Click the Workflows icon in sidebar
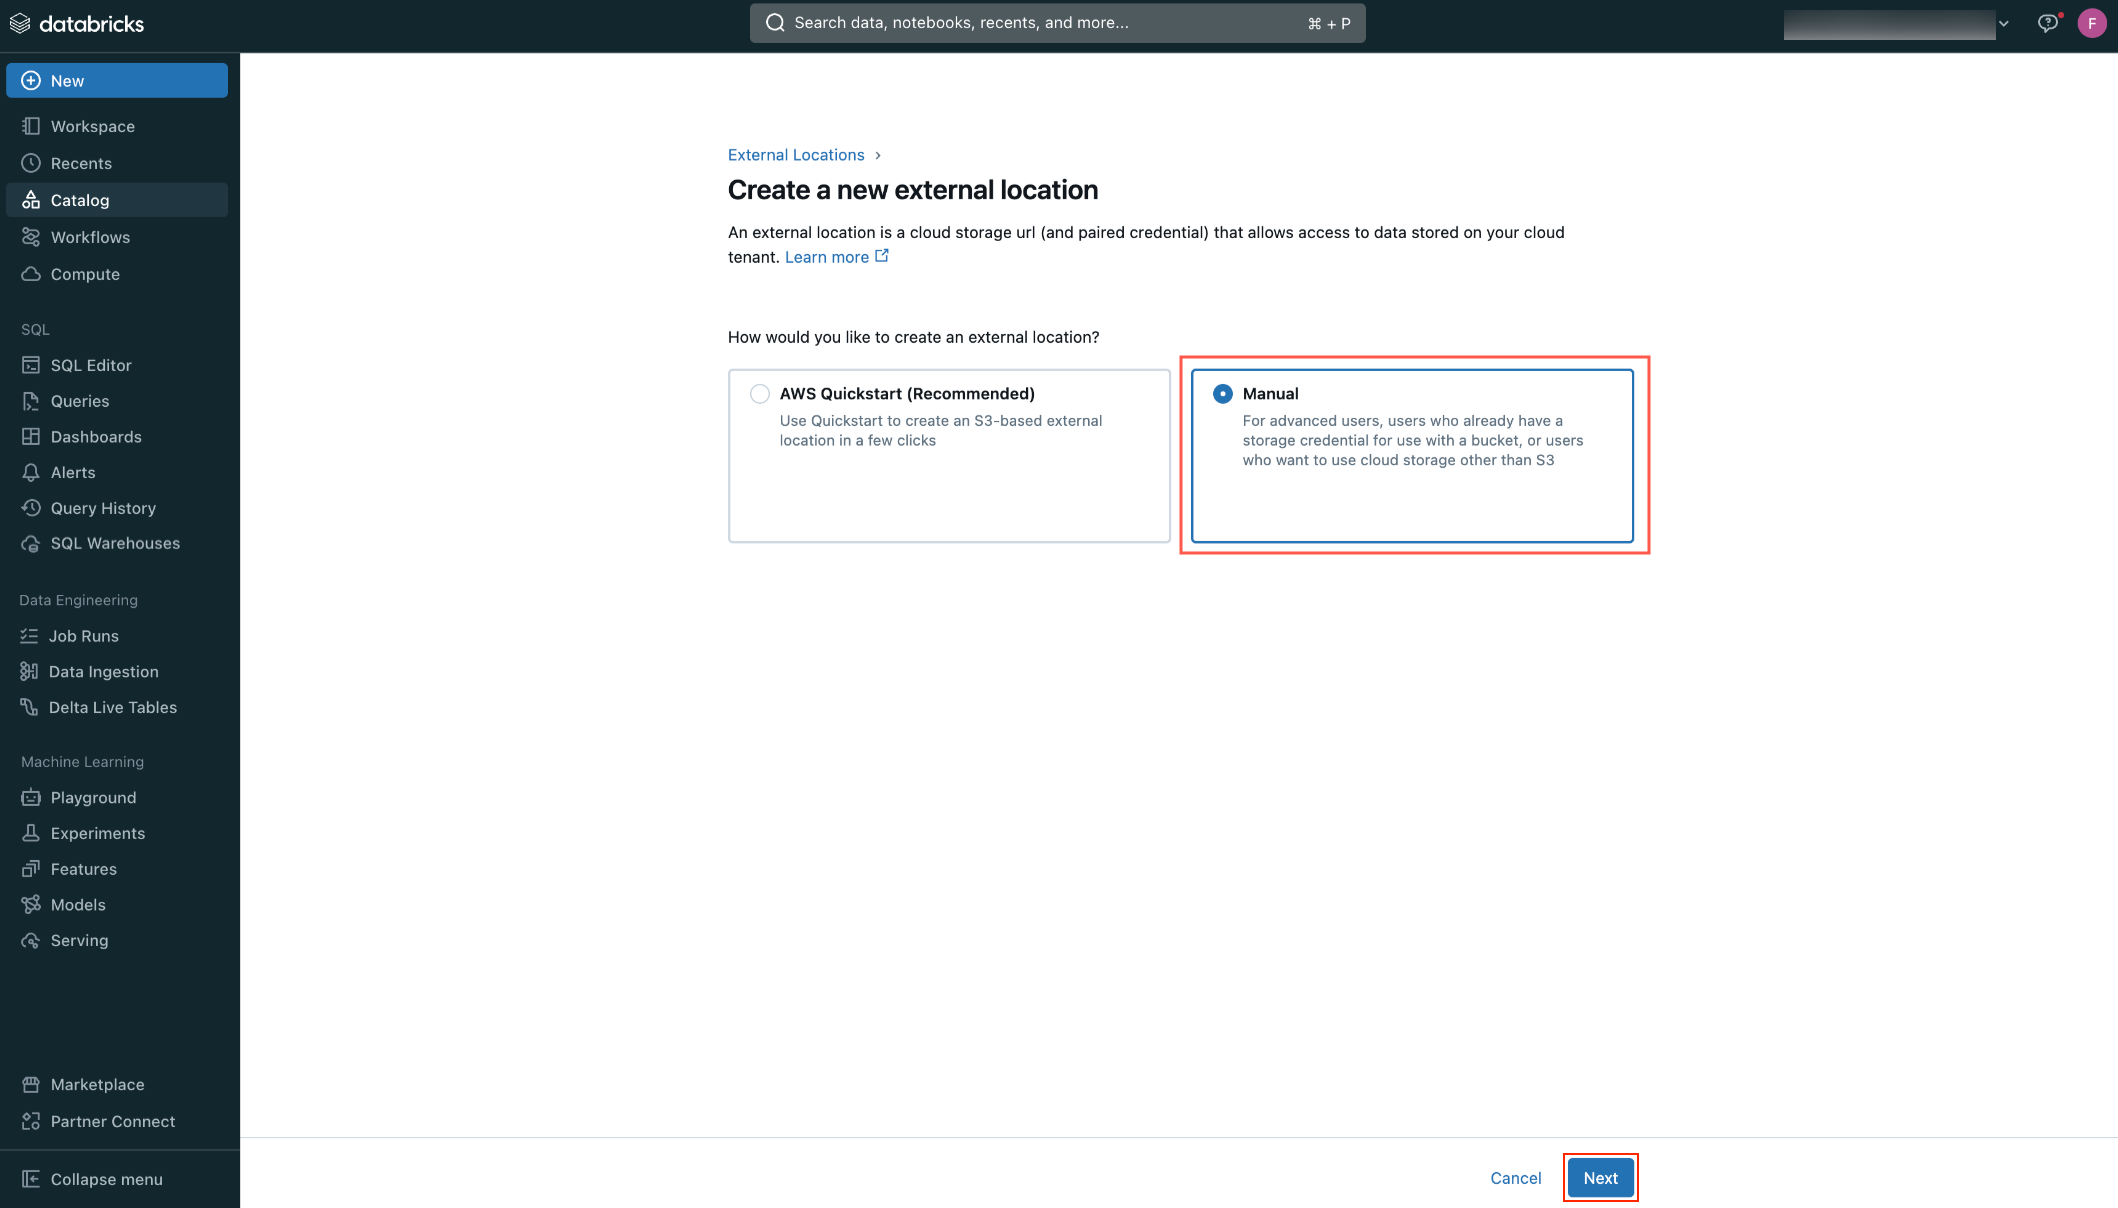Image resolution: width=2118 pixels, height=1208 pixels. pos(31,237)
